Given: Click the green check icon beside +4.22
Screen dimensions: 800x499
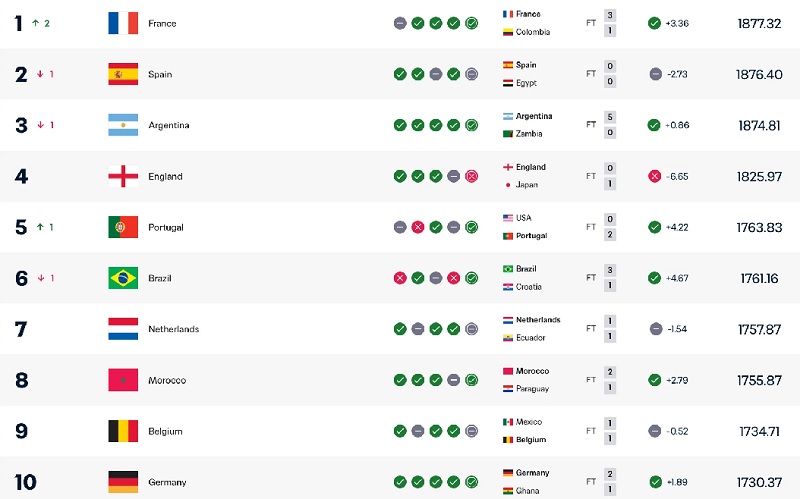Looking at the screenshot, I should tap(654, 227).
